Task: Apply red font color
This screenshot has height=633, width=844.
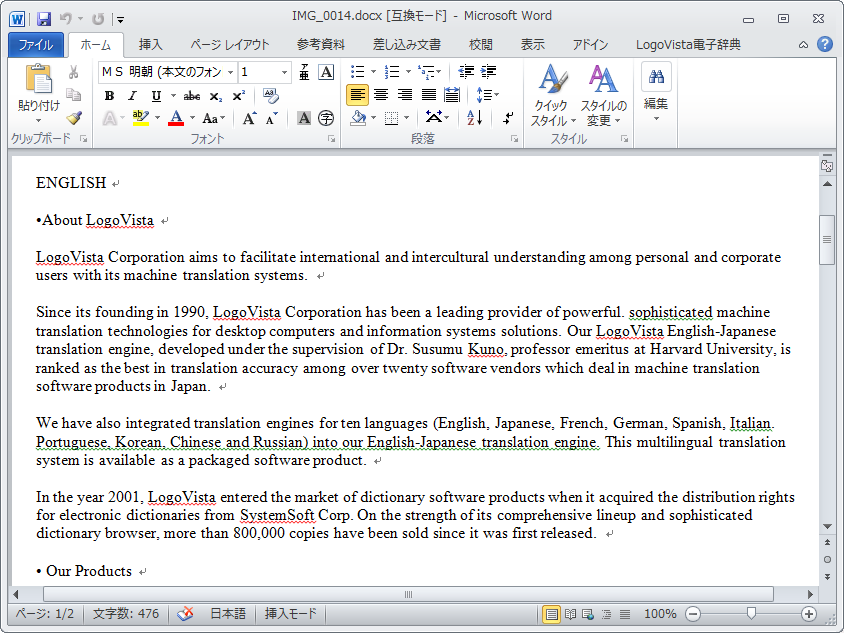Action: point(176,118)
